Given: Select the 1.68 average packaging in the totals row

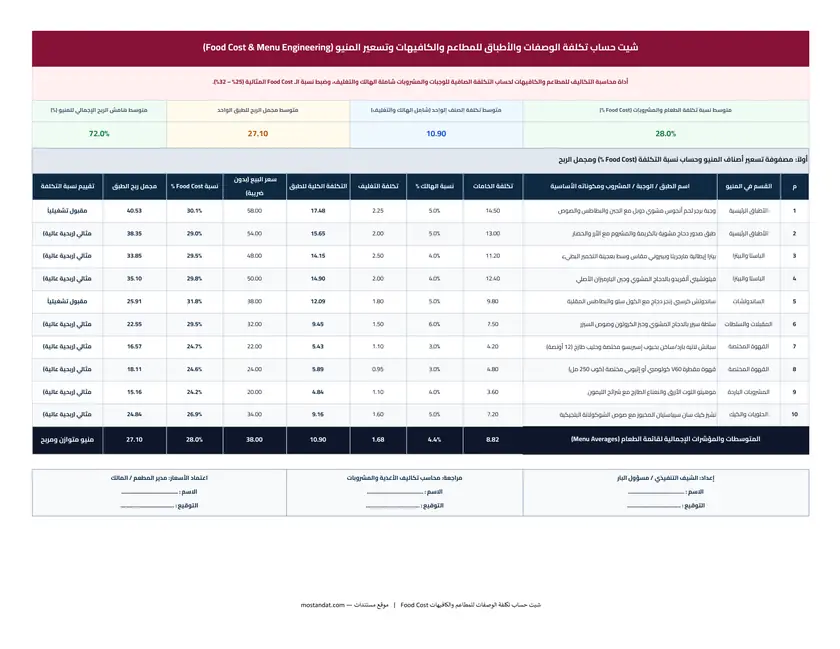Looking at the screenshot, I should 378,439.
